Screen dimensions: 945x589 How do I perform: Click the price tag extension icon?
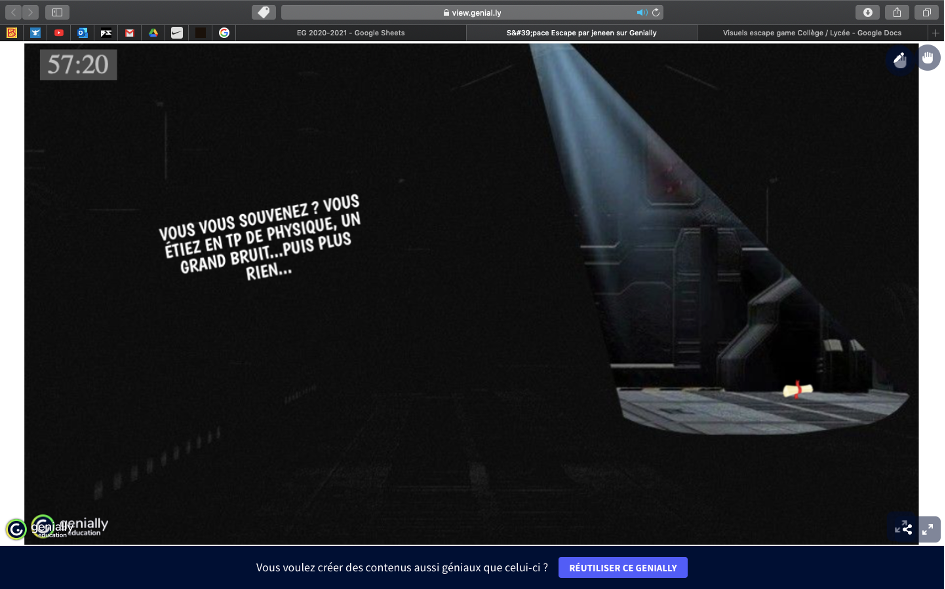click(264, 12)
